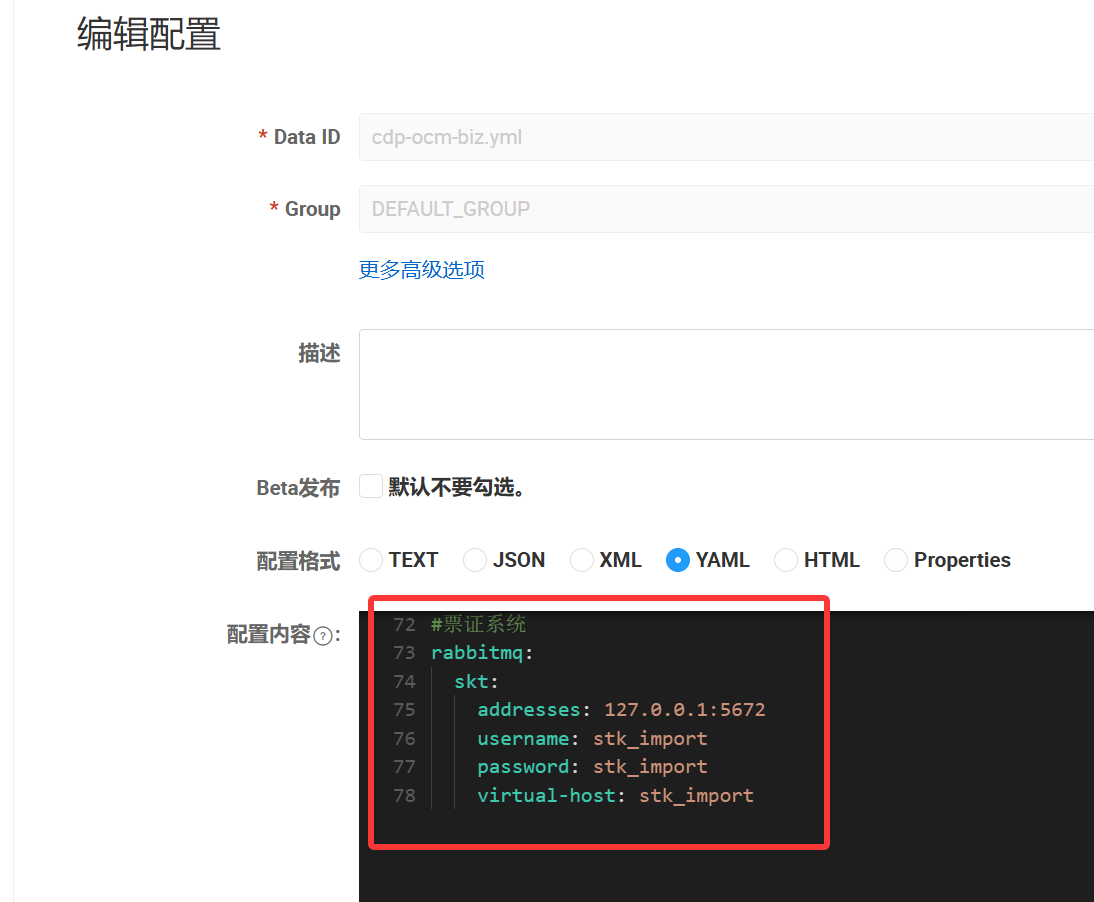Image resolution: width=1094 pixels, height=902 pixels.
Task: Select the JSON configuration format
Action: pos(474,560)
